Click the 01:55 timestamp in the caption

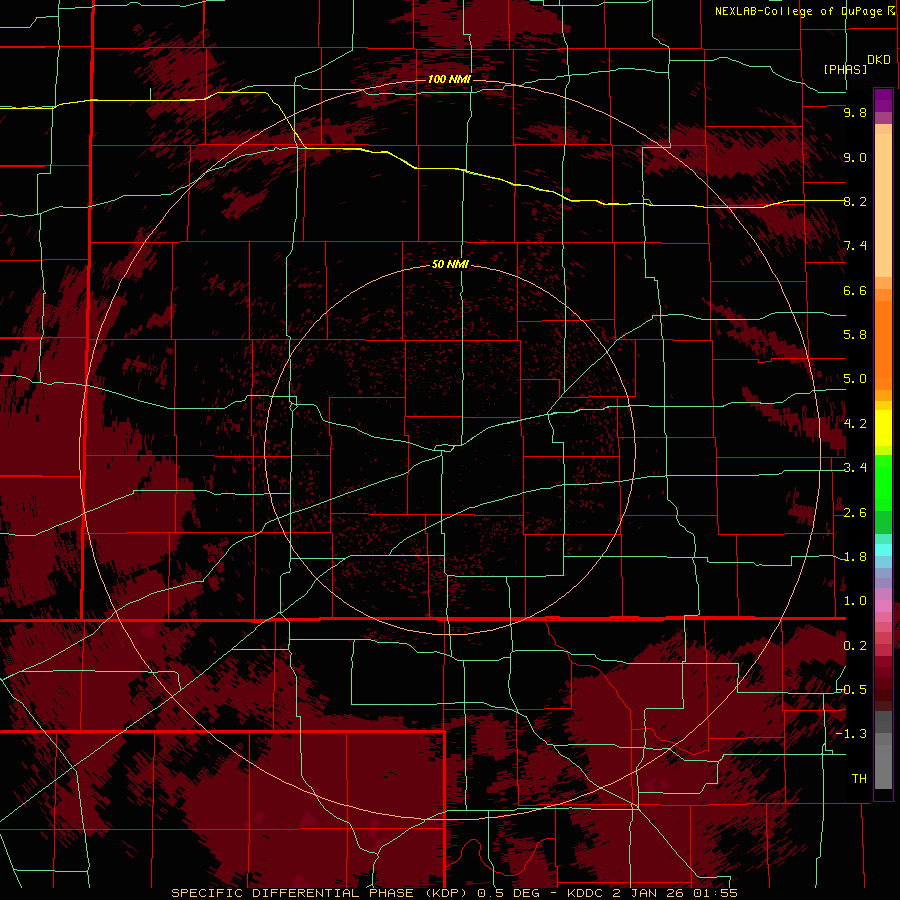[717, 893]
